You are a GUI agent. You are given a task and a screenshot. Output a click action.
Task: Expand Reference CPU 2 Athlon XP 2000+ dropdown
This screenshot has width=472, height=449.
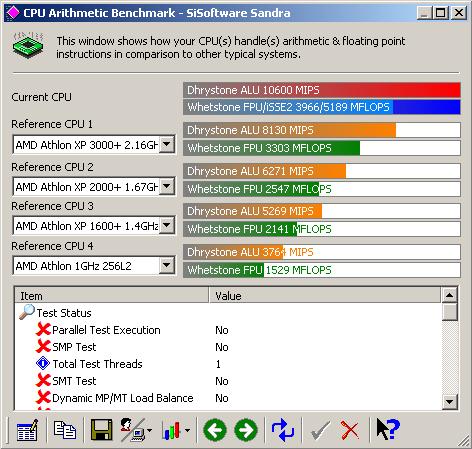[167, 187]
